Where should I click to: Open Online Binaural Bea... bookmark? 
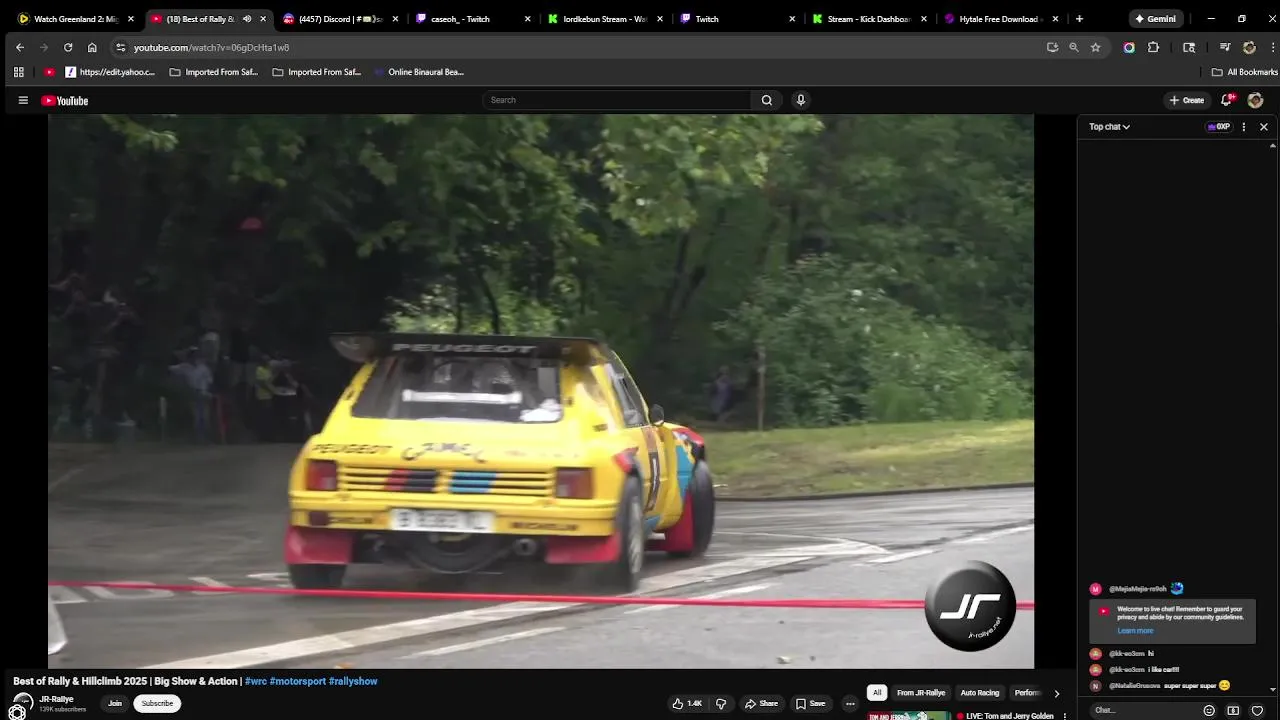(419, 72)
